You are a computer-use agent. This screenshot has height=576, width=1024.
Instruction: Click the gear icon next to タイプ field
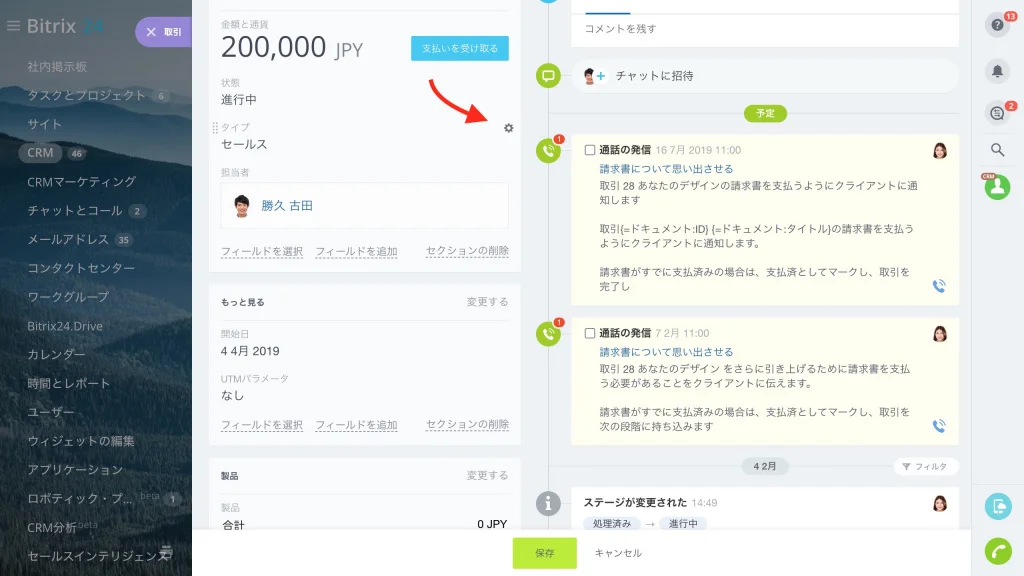point(509,128)
